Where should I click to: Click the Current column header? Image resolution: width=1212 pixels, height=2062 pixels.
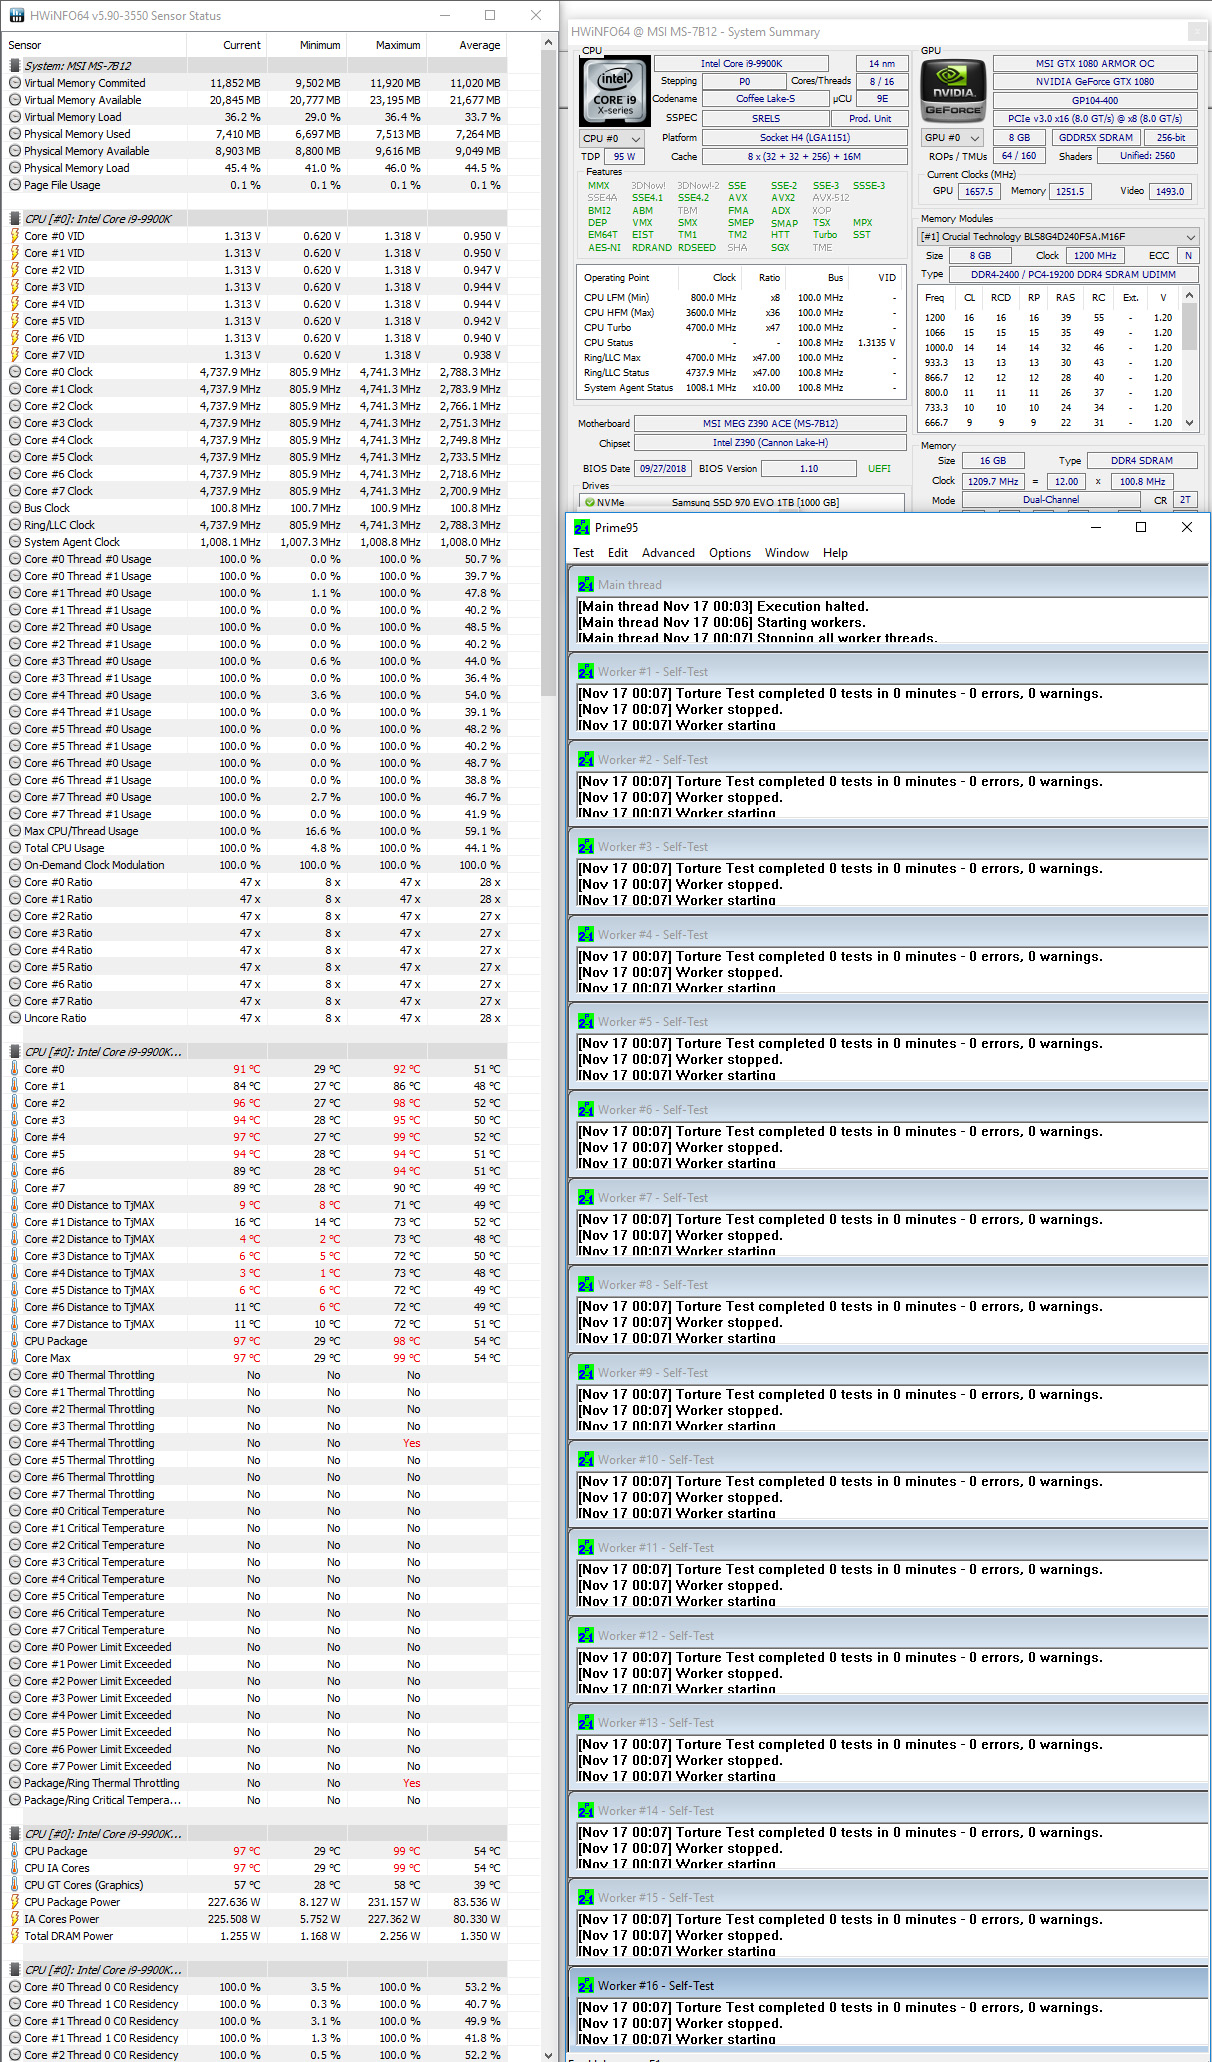(x=226, y=45)
